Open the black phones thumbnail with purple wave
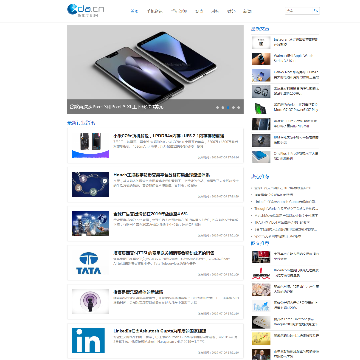This screenshot has width=360, height=360. [x=90, y=145]
